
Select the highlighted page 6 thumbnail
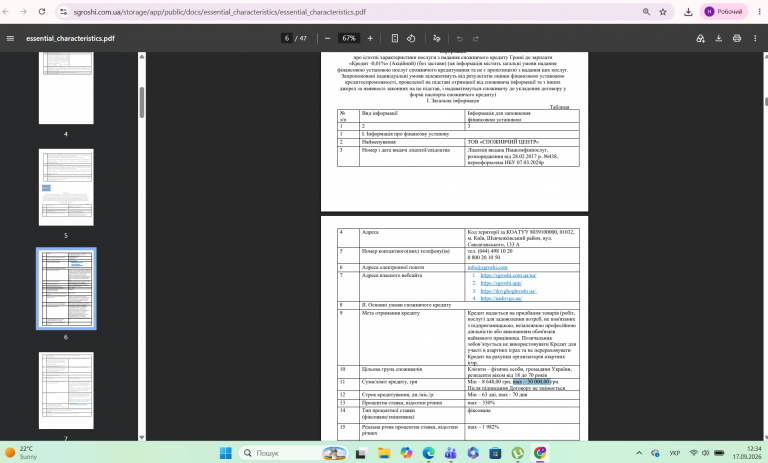click(x=66, y=289)
